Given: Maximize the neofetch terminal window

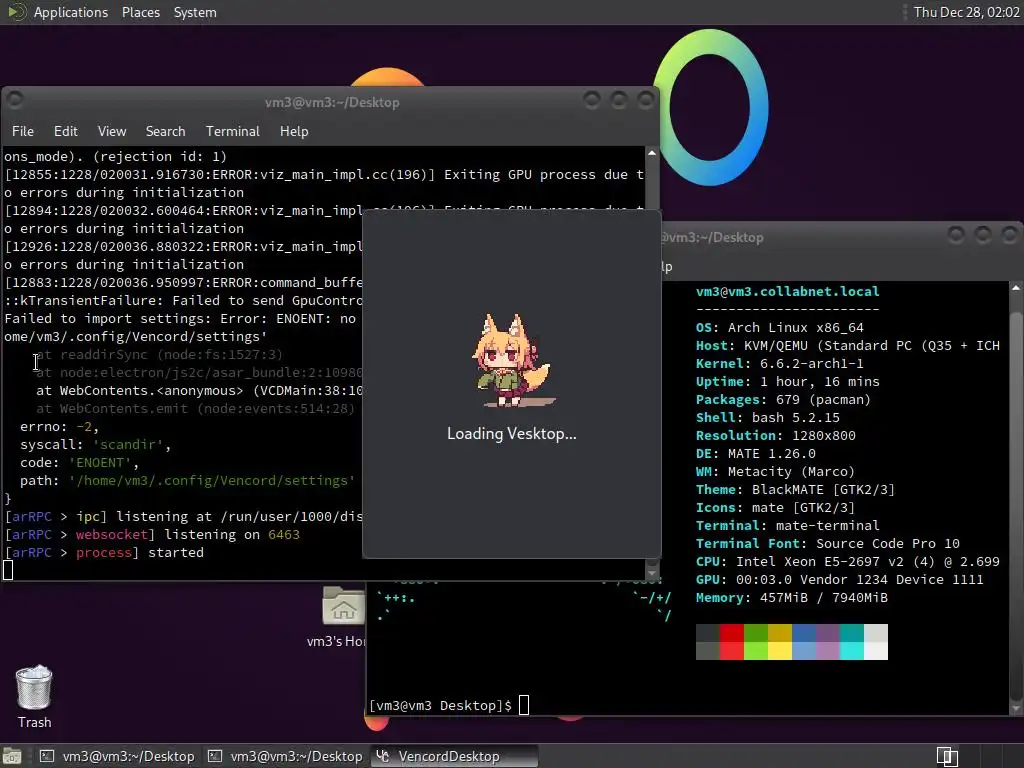Looking at the screenshot, I should 983,234.
